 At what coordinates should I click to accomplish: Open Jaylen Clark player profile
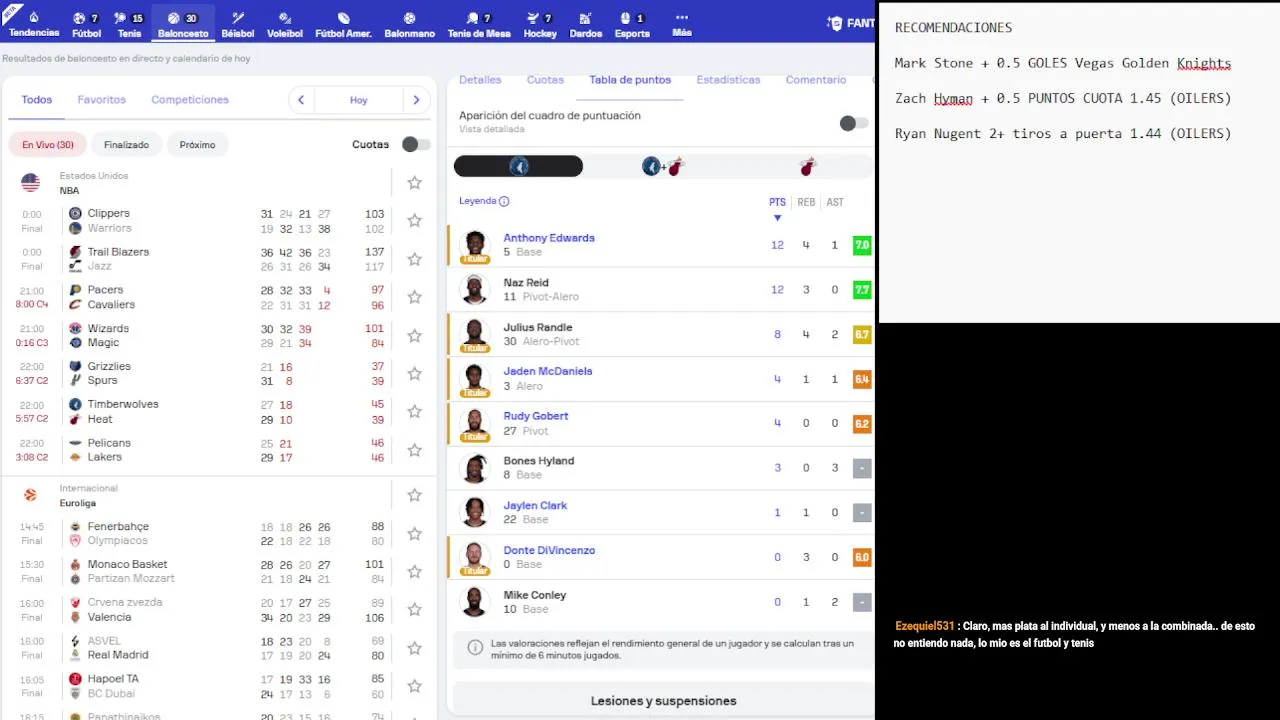click(x=535, y=505)
